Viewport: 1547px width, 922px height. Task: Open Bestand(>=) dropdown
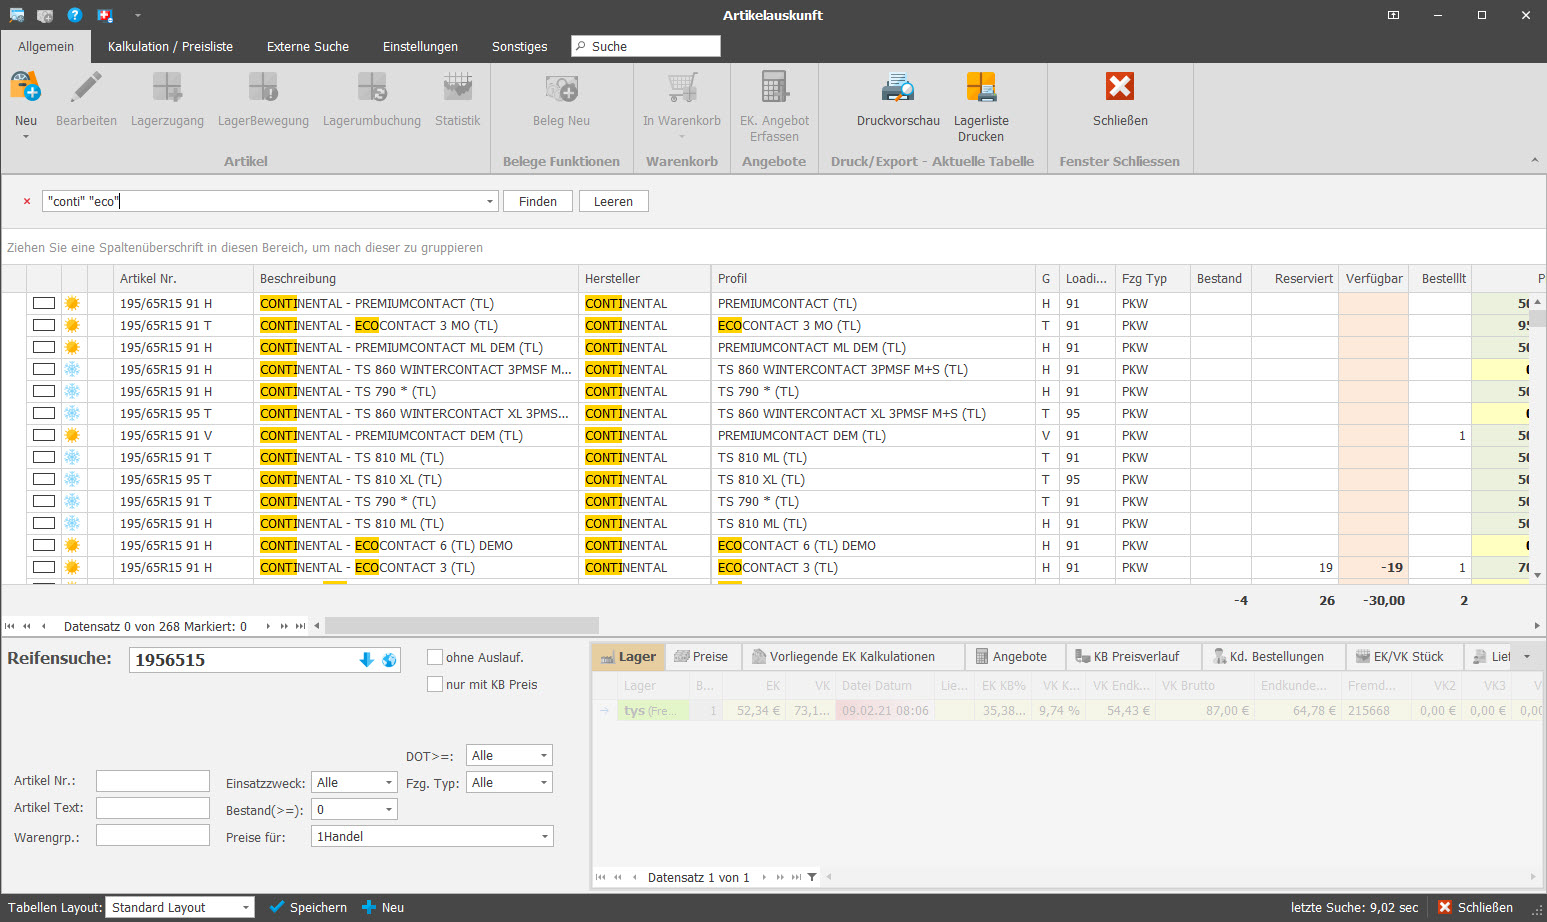click(x=389, y=809)
